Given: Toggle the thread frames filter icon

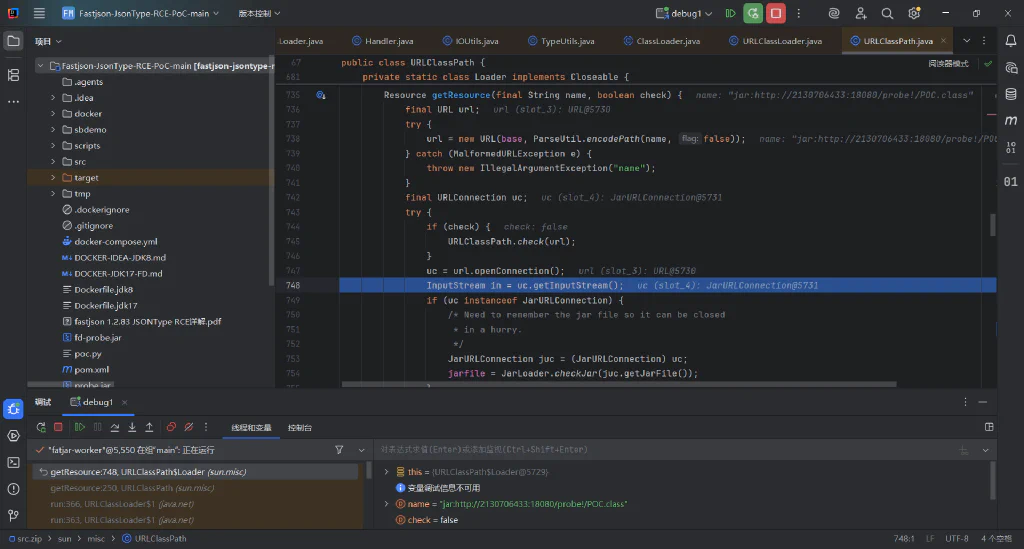Looking at the screenshot, I should (339, 450).
